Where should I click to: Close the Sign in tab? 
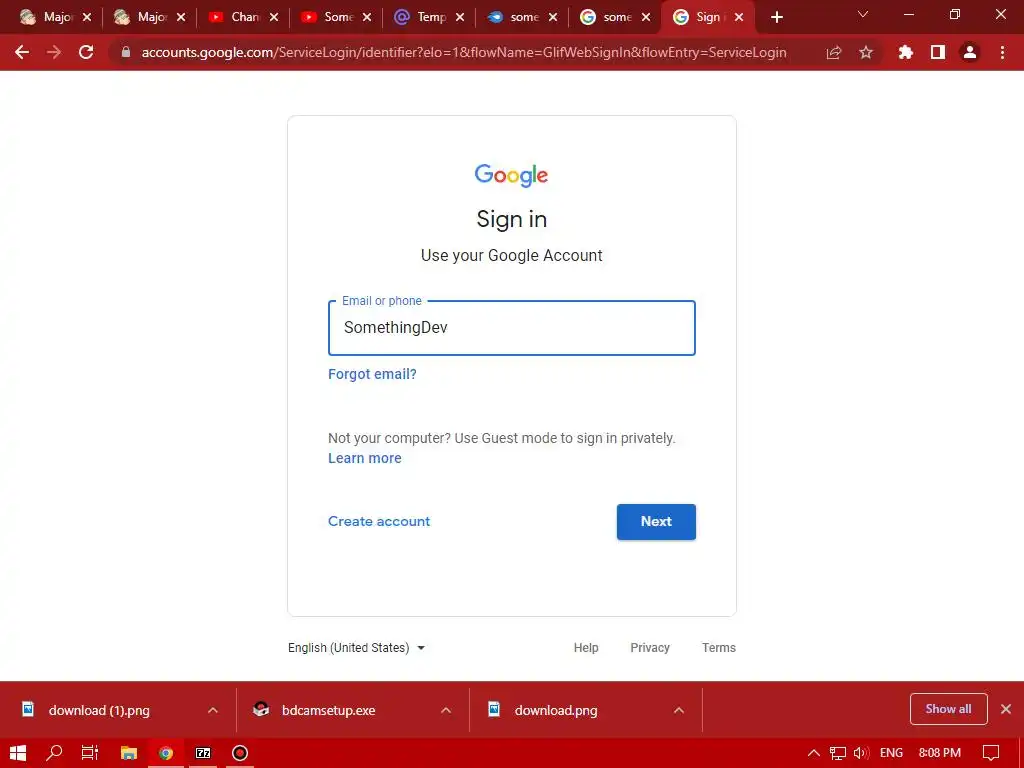[739, 17]
